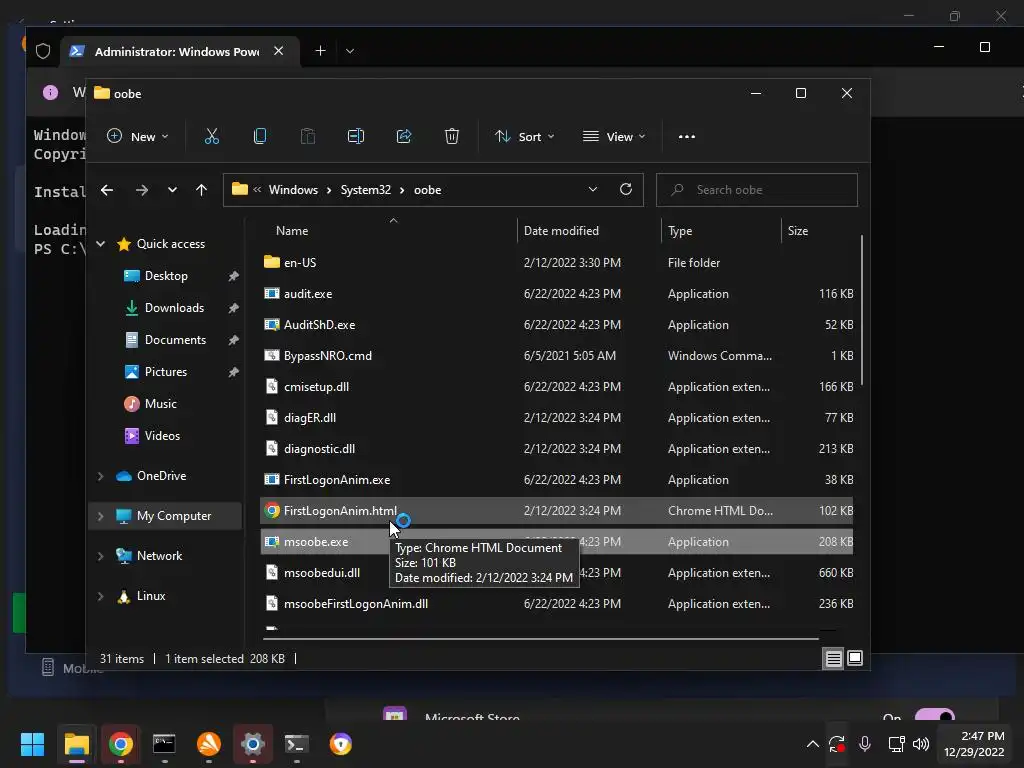1024x768 pixels.
Task: Click the Search oobe field
Action: tap(756, 190)
